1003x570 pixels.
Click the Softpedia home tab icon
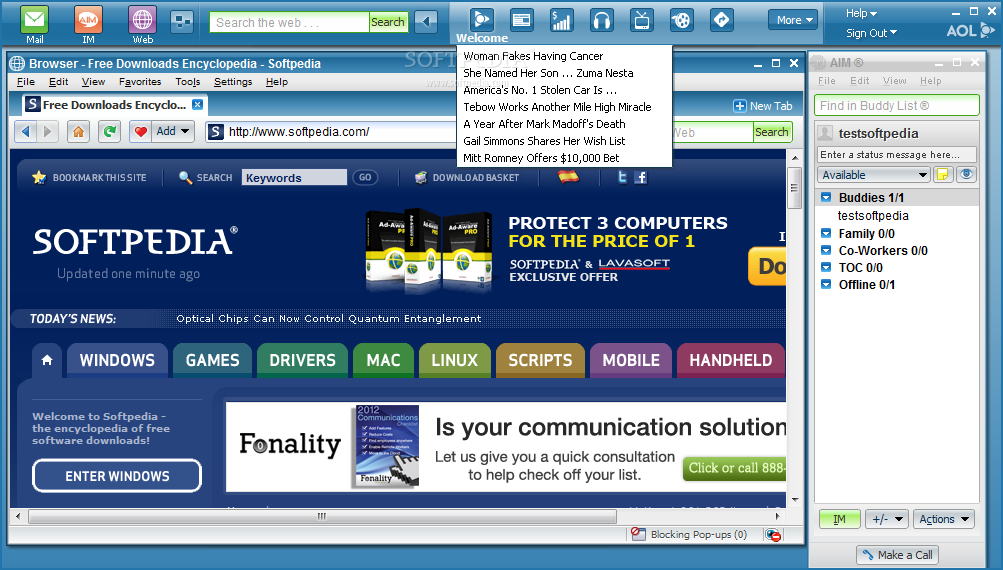tap(47, 360)
